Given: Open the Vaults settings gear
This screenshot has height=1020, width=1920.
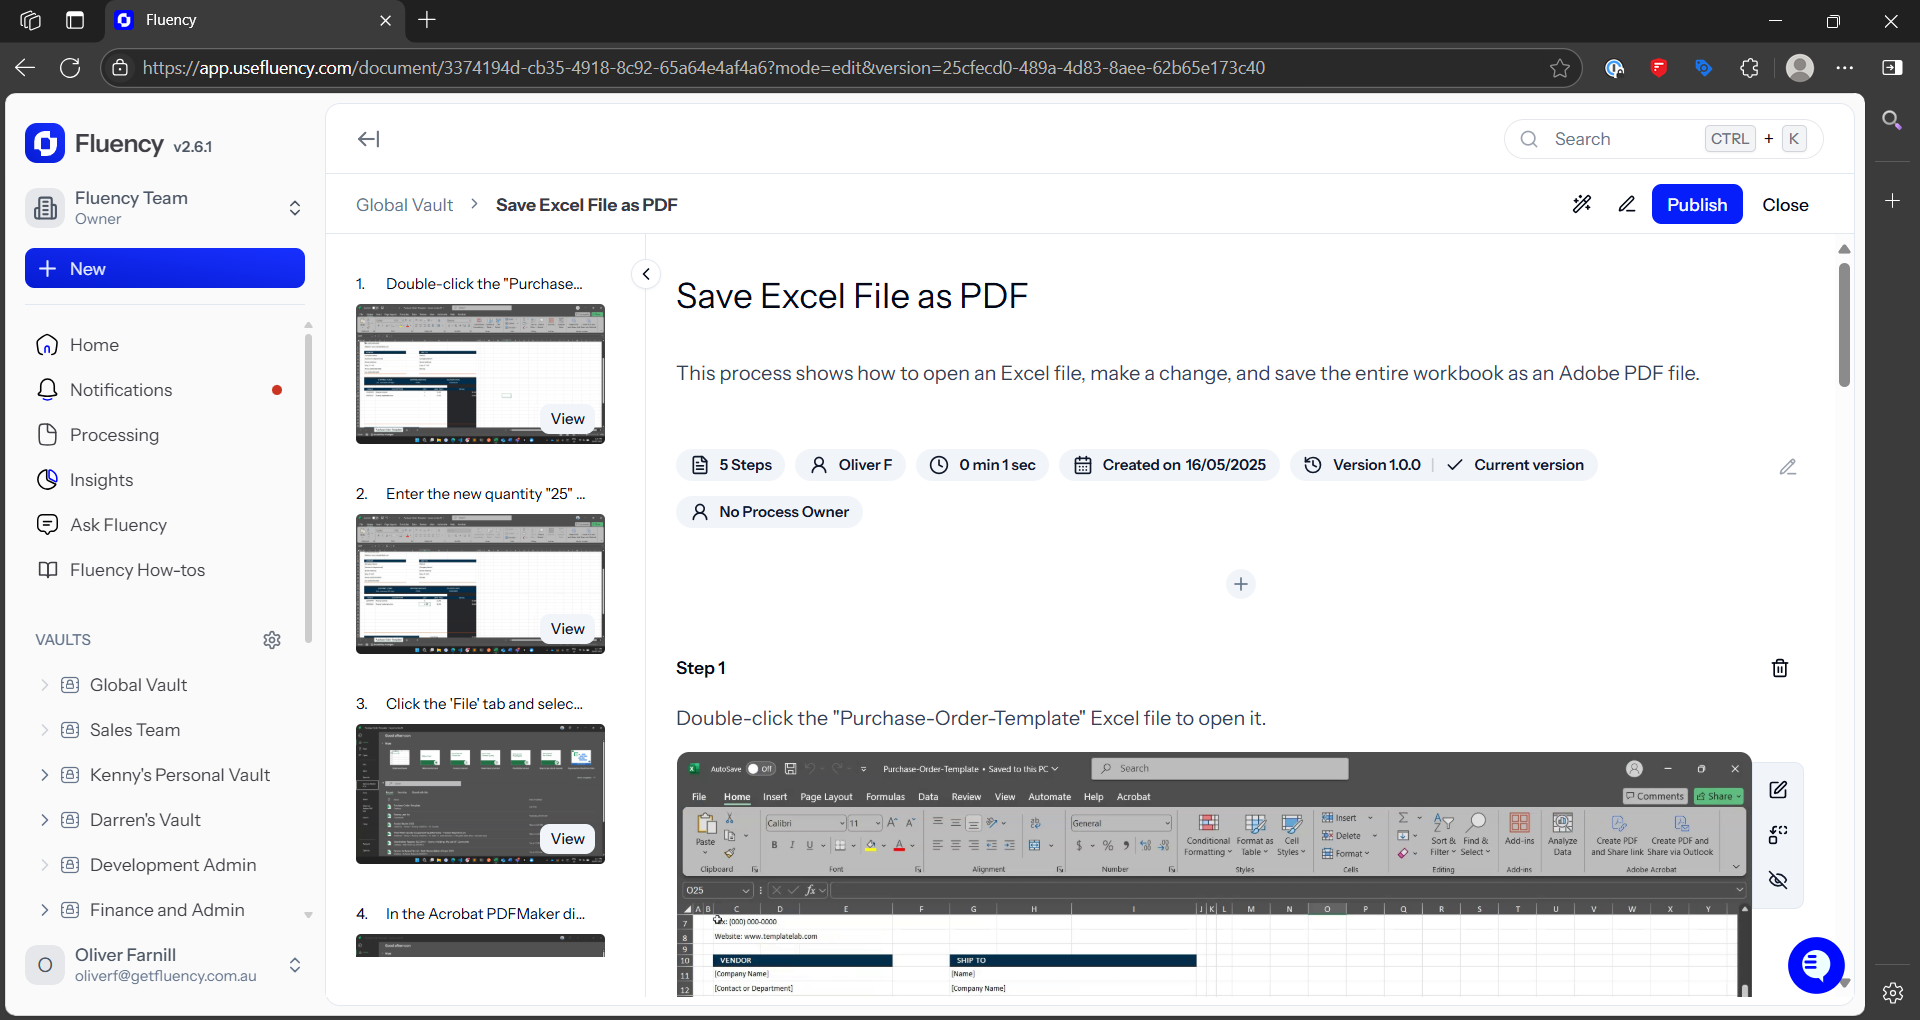Looking at the screenshot, I should [272, 640].
